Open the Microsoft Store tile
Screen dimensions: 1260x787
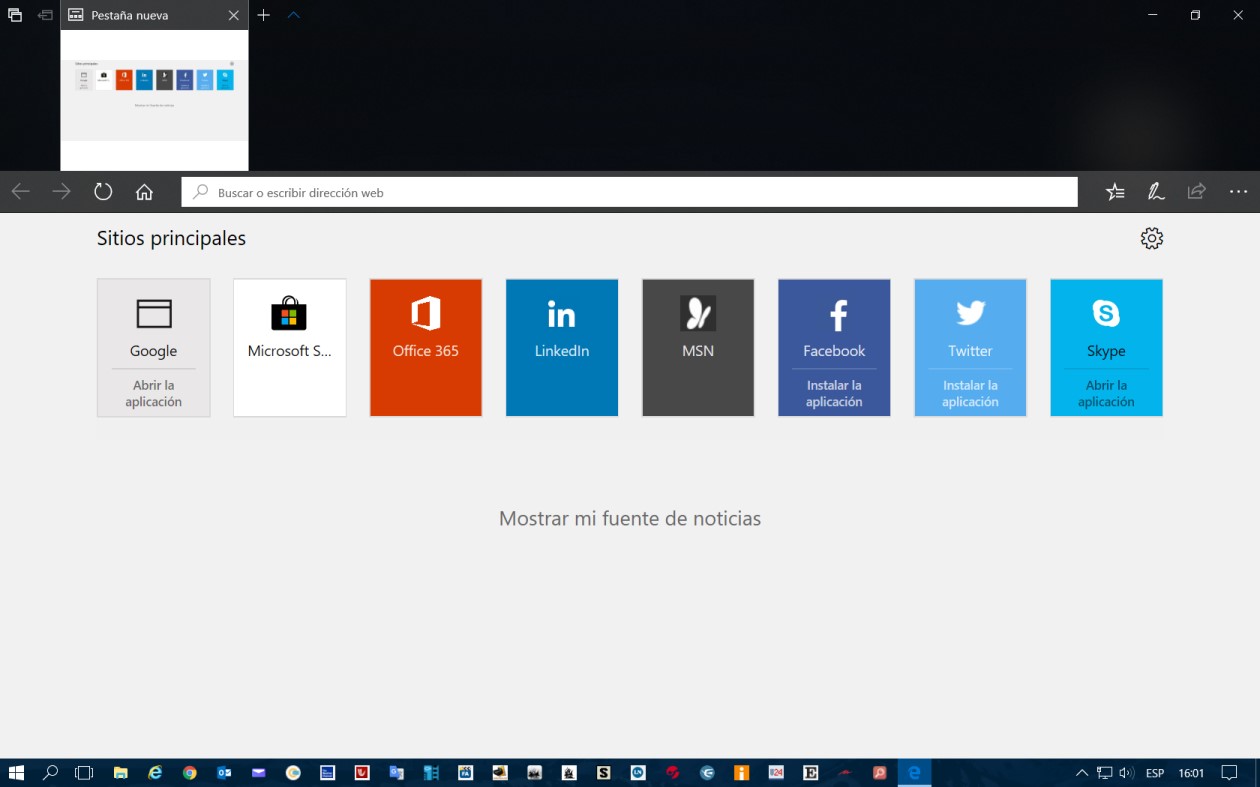click(290, 347)
